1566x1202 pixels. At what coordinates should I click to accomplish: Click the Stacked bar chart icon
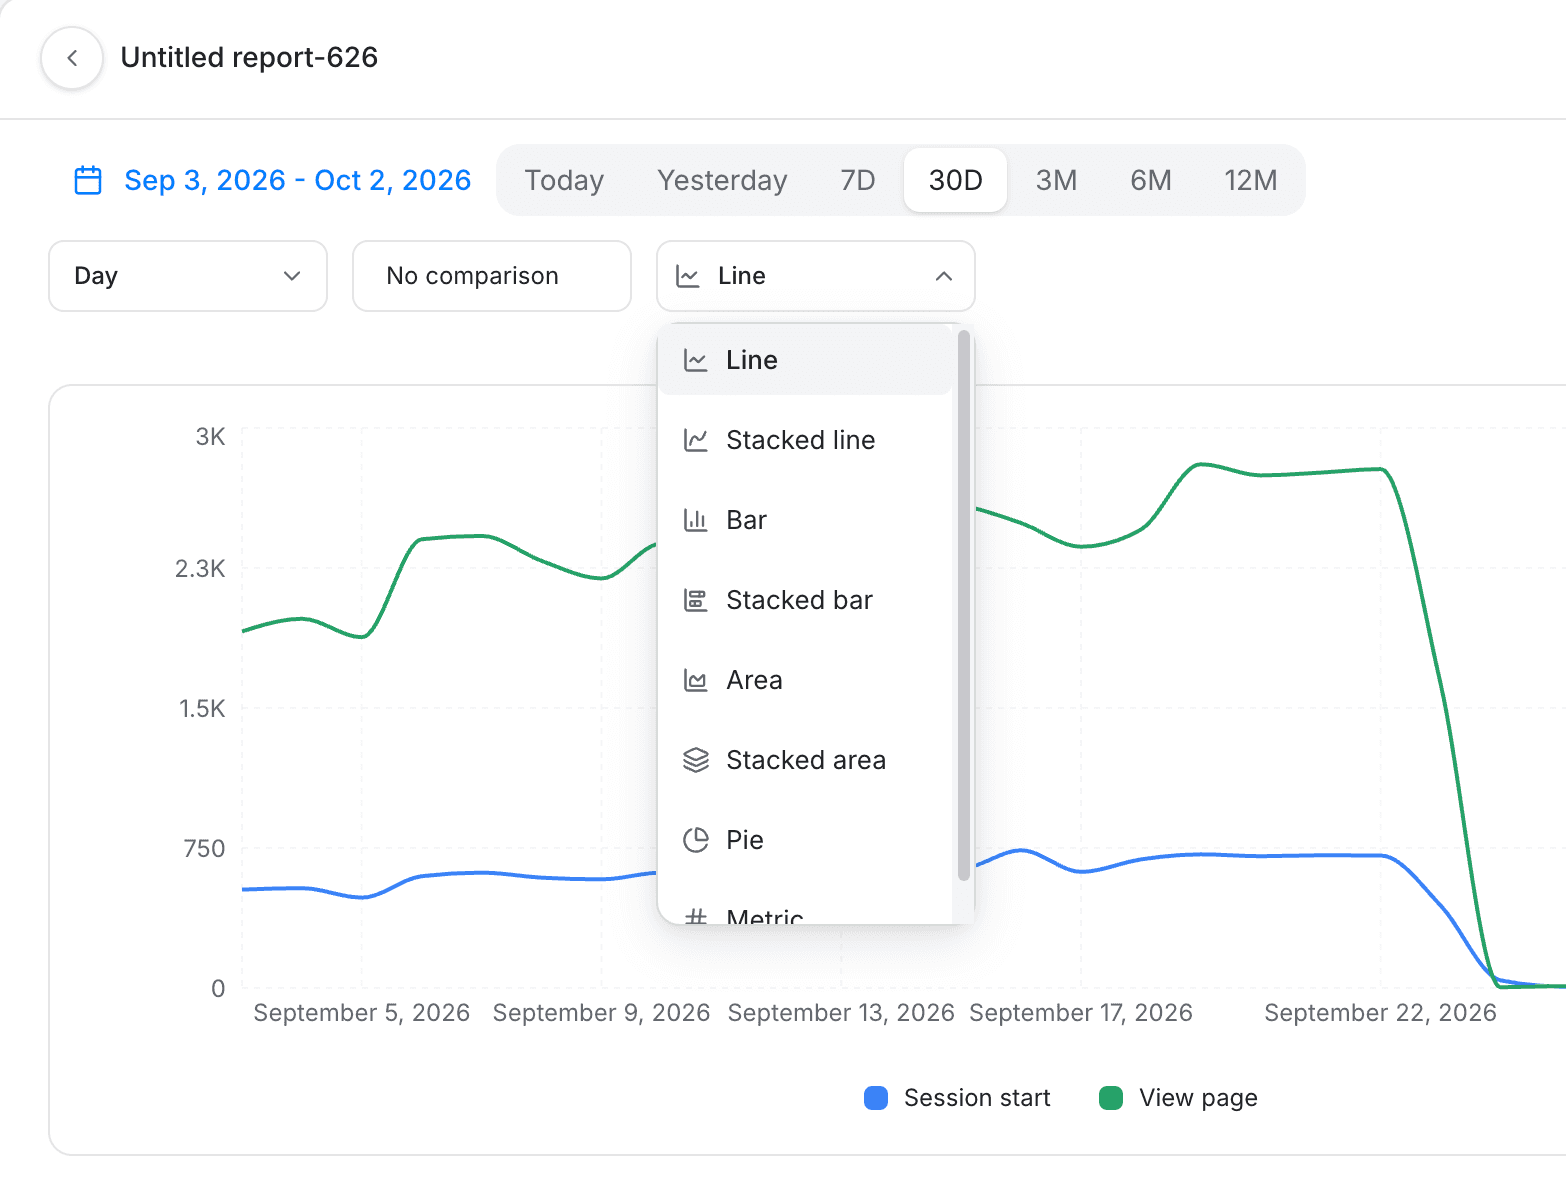coord(695,600)
